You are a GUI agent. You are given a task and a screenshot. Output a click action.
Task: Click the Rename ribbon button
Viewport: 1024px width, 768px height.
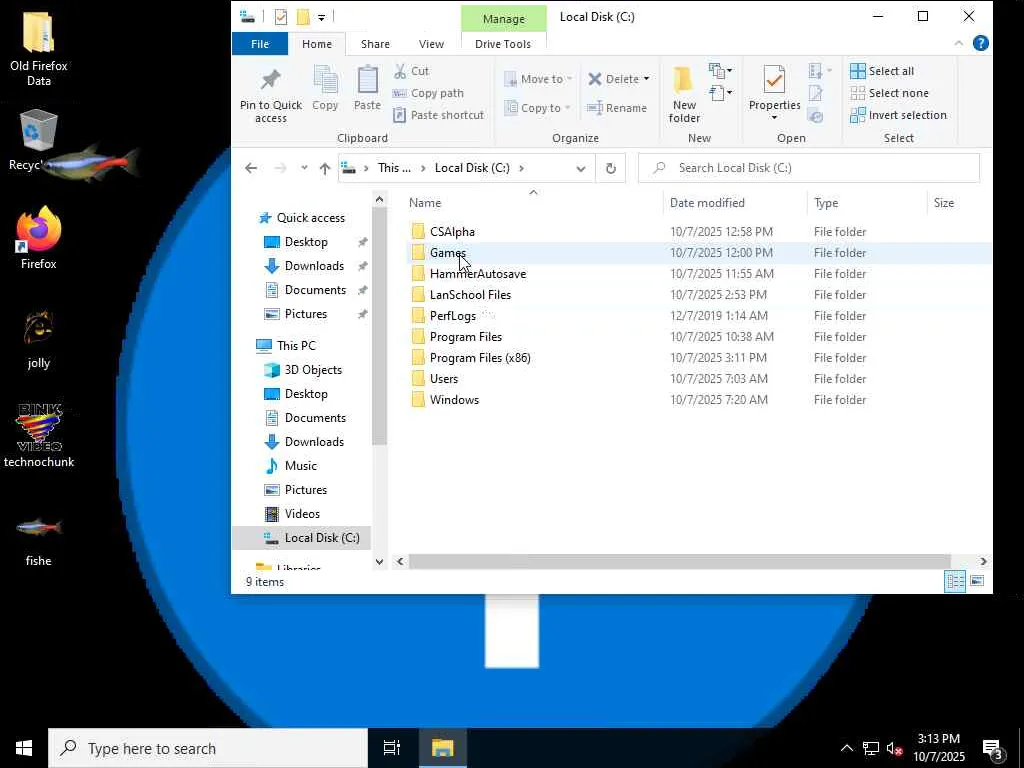pos(616,108)
